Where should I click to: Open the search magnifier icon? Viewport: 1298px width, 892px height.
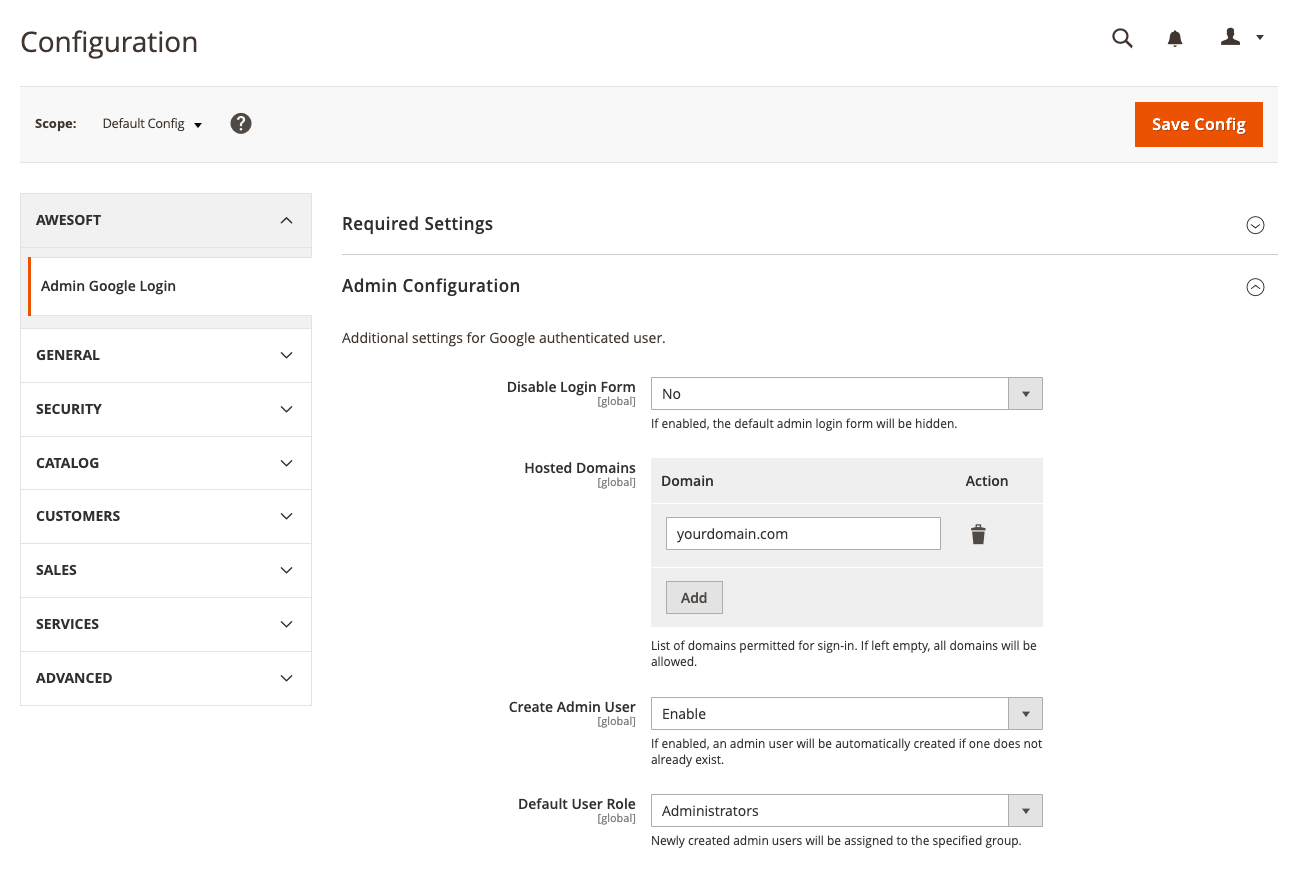click(x=1122, y=38)
